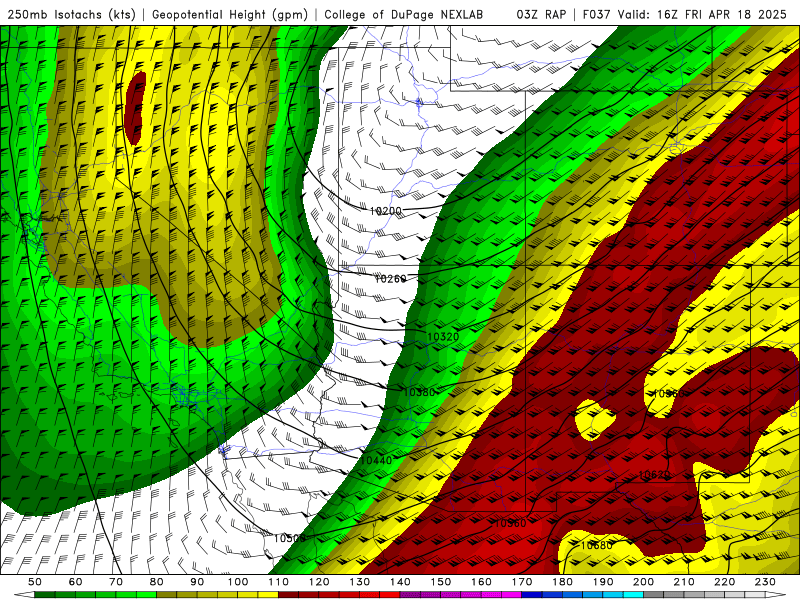Pick the 200 kt legend value
This screenshot has width=800, height=600.
643,582
